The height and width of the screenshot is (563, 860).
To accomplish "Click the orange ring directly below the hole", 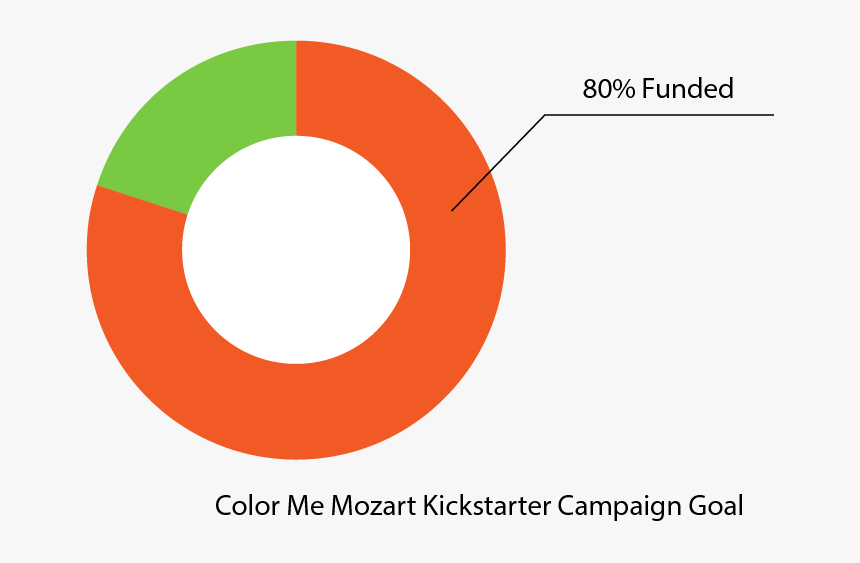I will [x=296, y=412].
